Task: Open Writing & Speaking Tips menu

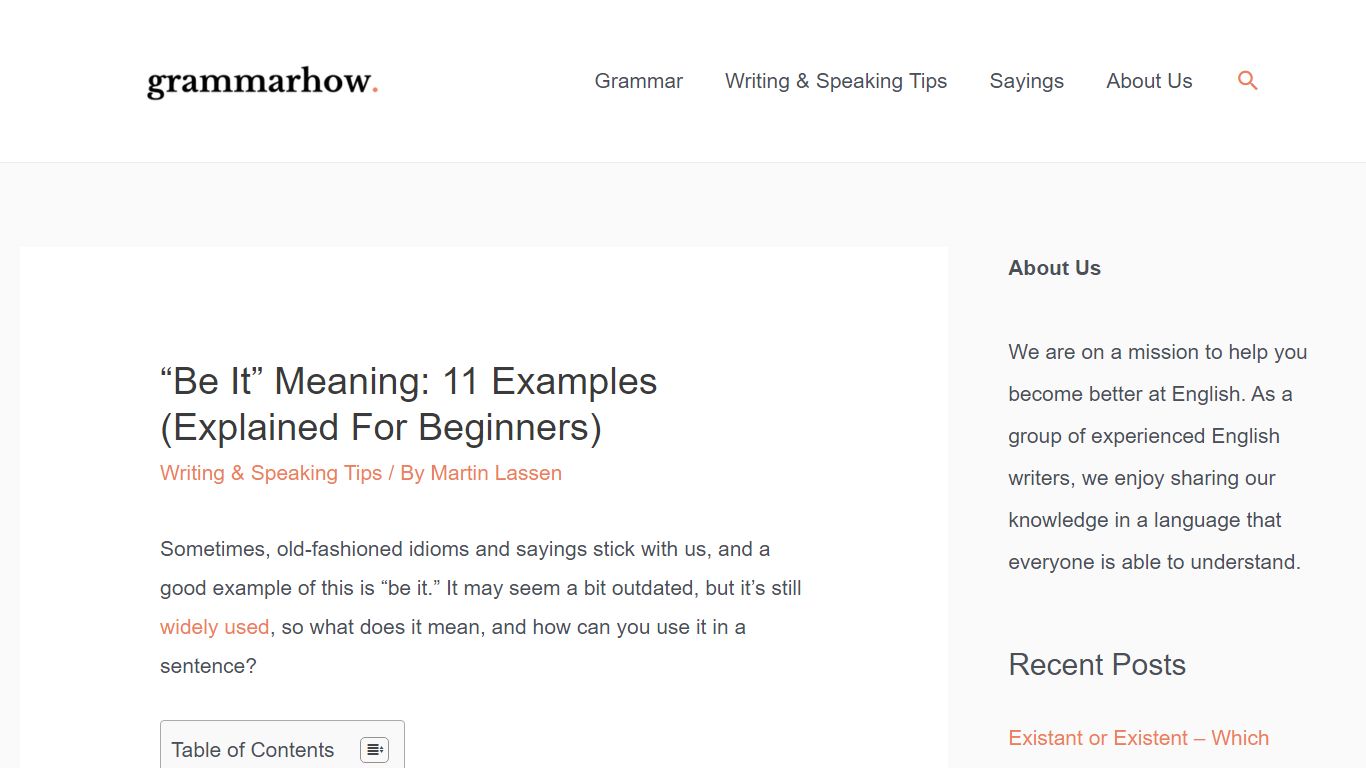Action: point(836,81)
